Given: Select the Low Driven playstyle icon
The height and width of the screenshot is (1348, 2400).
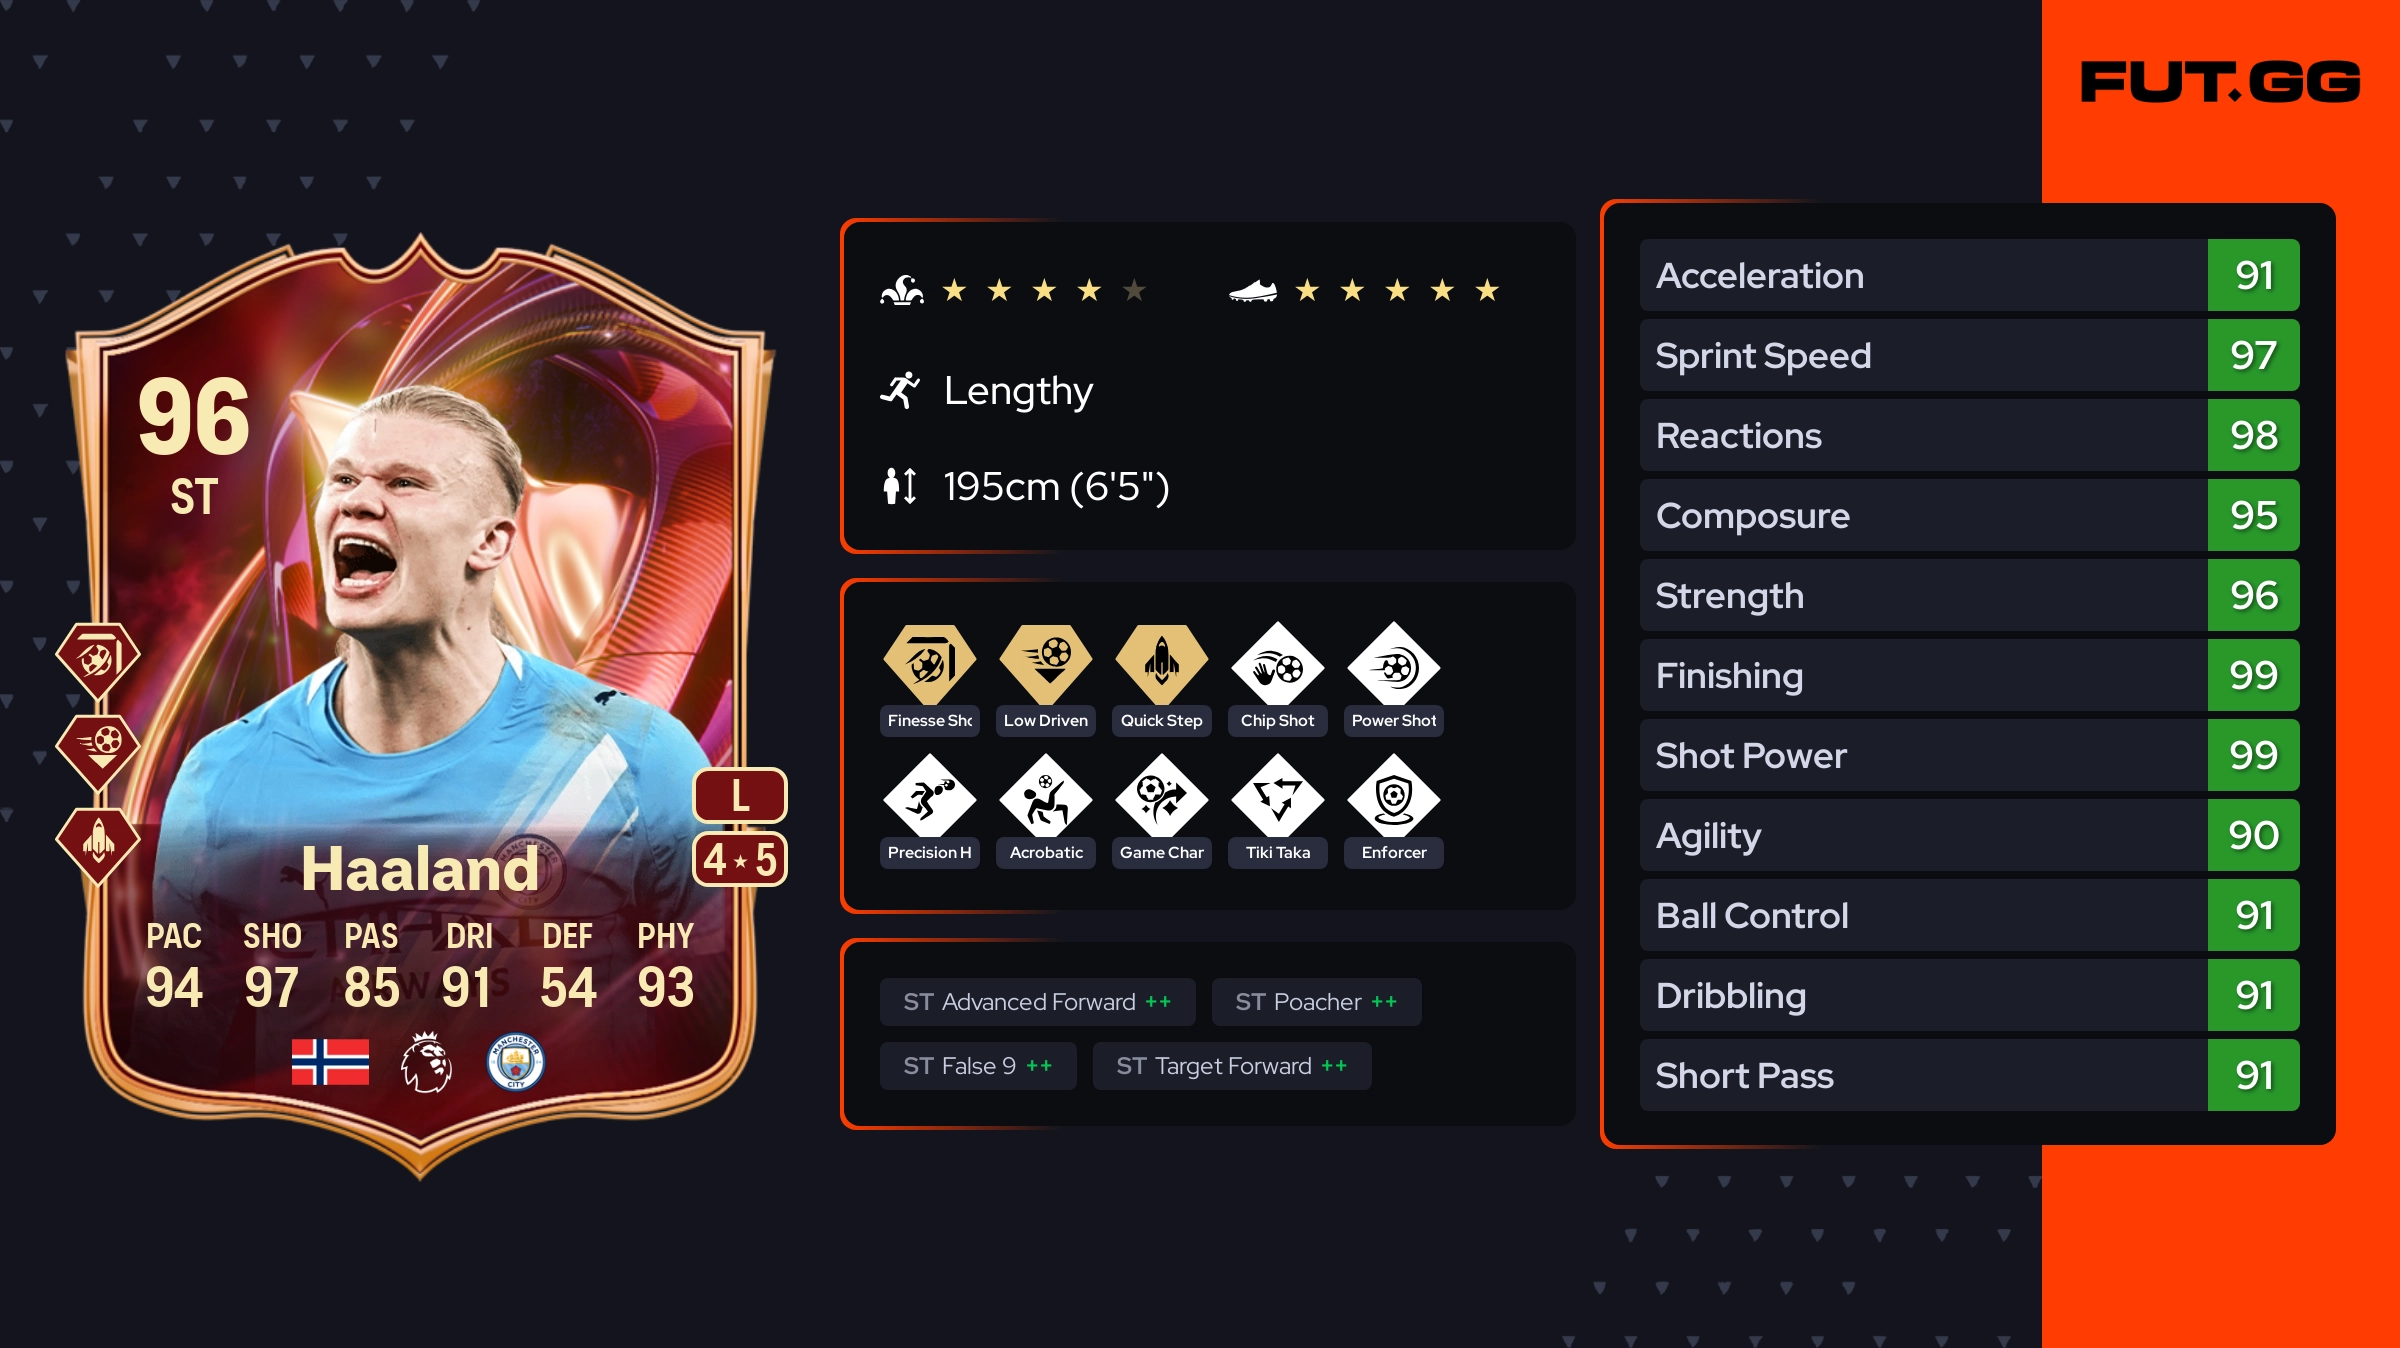Looking at the screenshot, I should click(x=1045, y=665).
